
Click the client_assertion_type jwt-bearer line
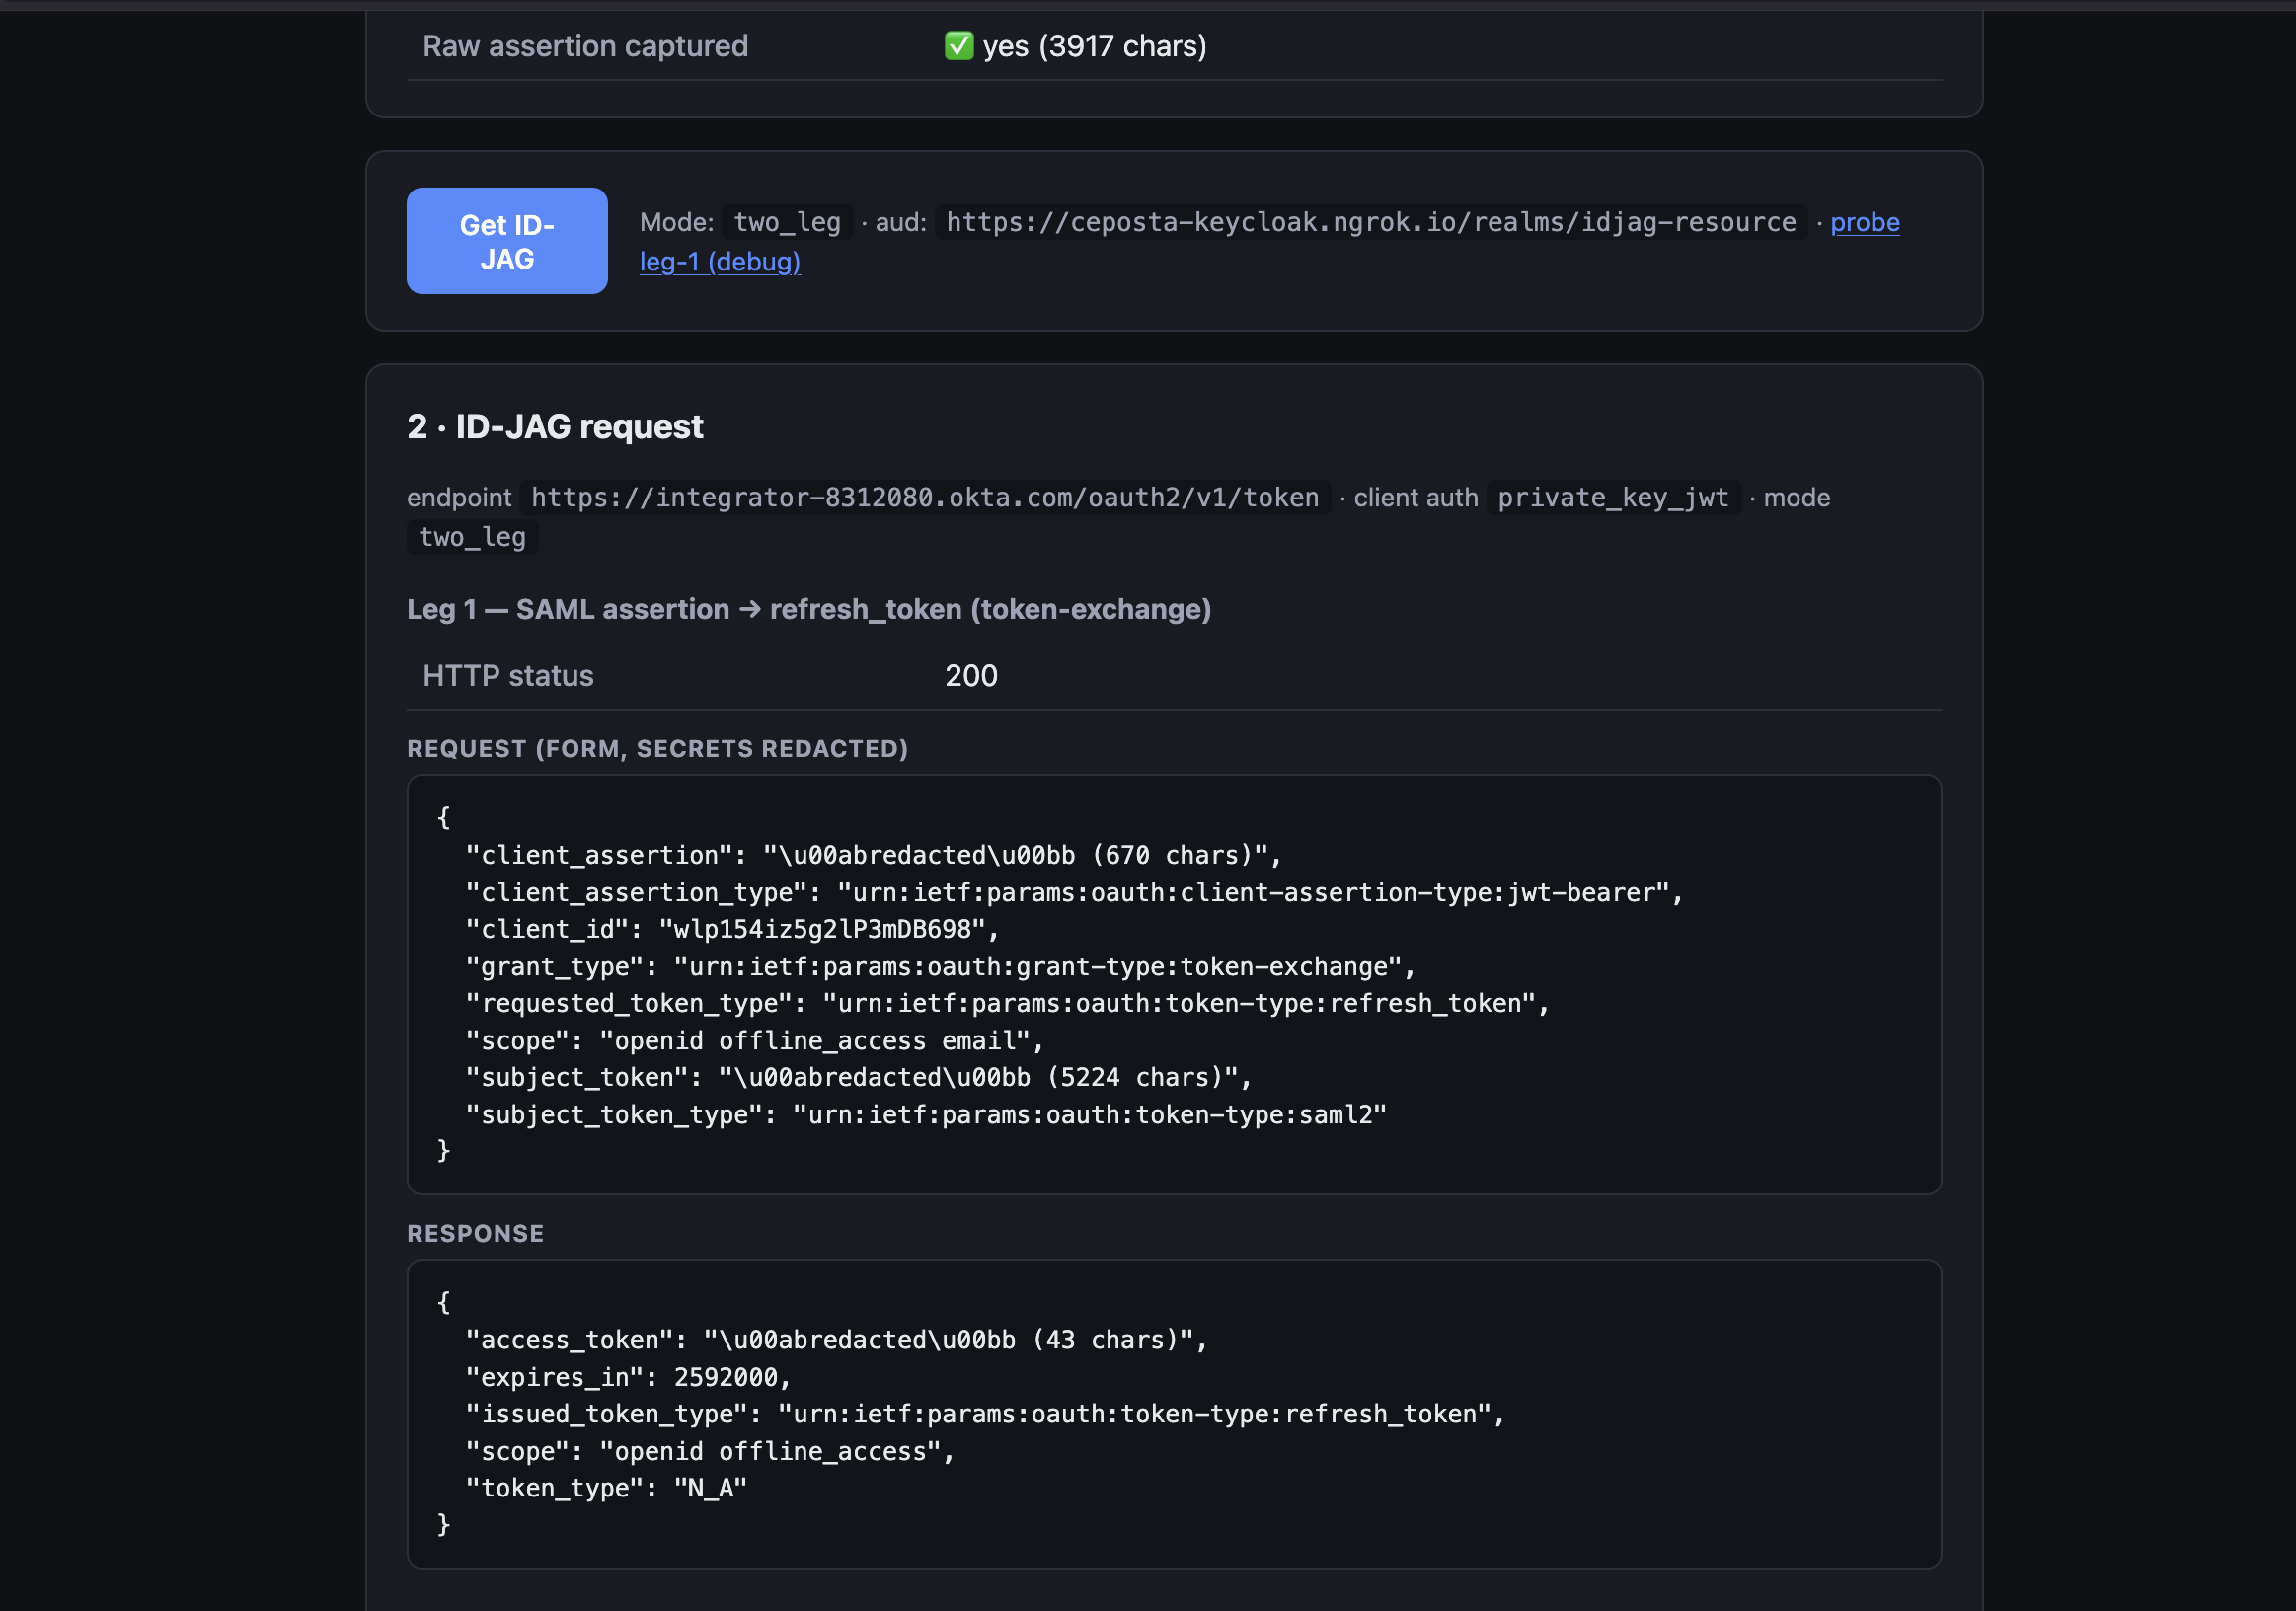(x=1074, y=893)
